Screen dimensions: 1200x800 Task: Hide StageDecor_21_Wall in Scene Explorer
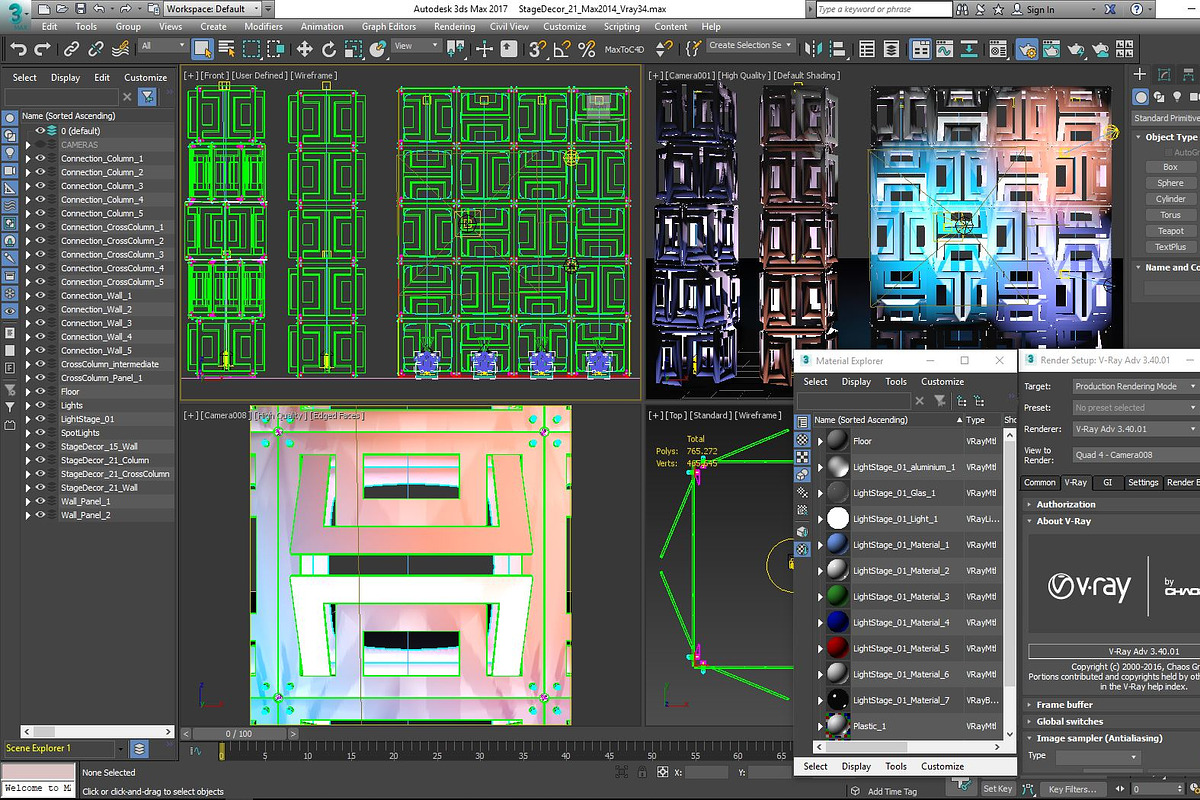pos(41,487)
